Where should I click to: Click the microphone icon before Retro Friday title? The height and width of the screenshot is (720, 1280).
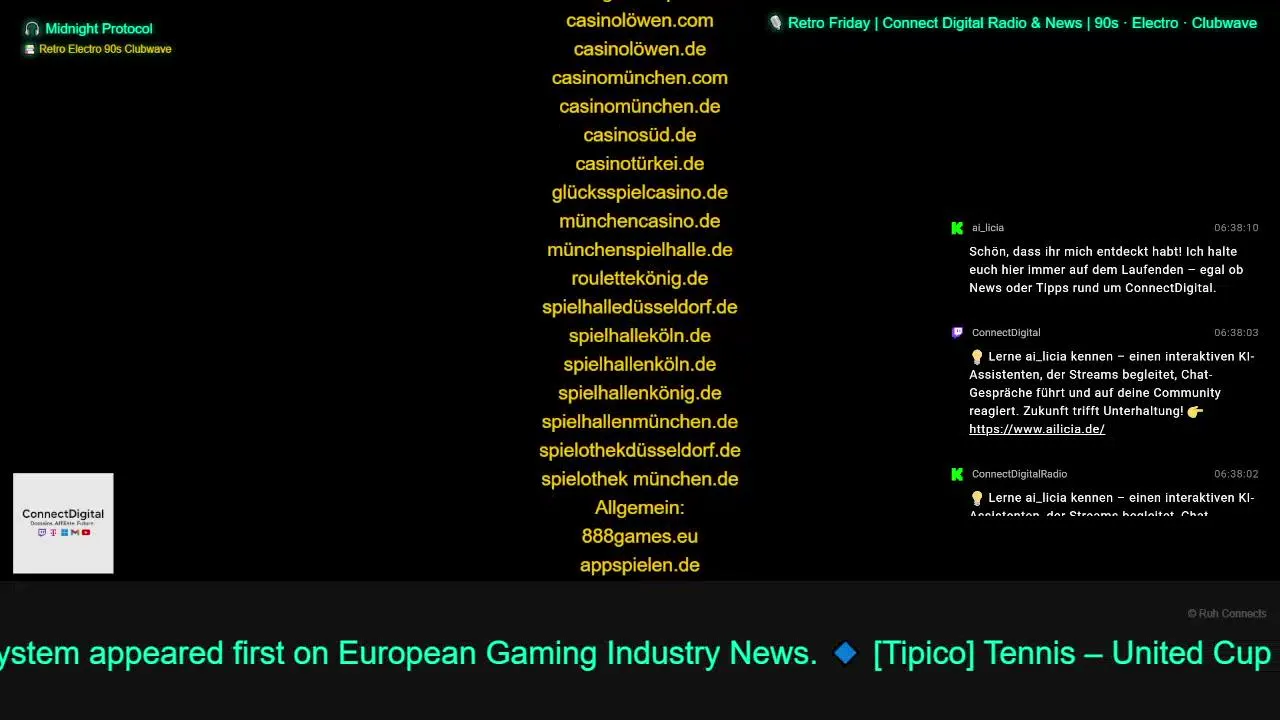click(775, 22)
